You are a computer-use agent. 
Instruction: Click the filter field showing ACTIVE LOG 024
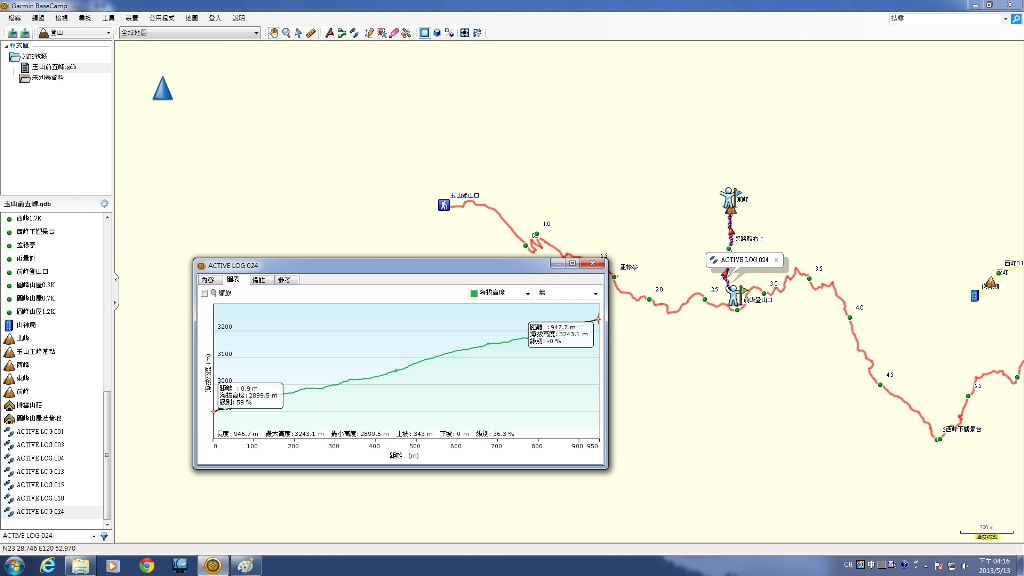click(46, 536)
